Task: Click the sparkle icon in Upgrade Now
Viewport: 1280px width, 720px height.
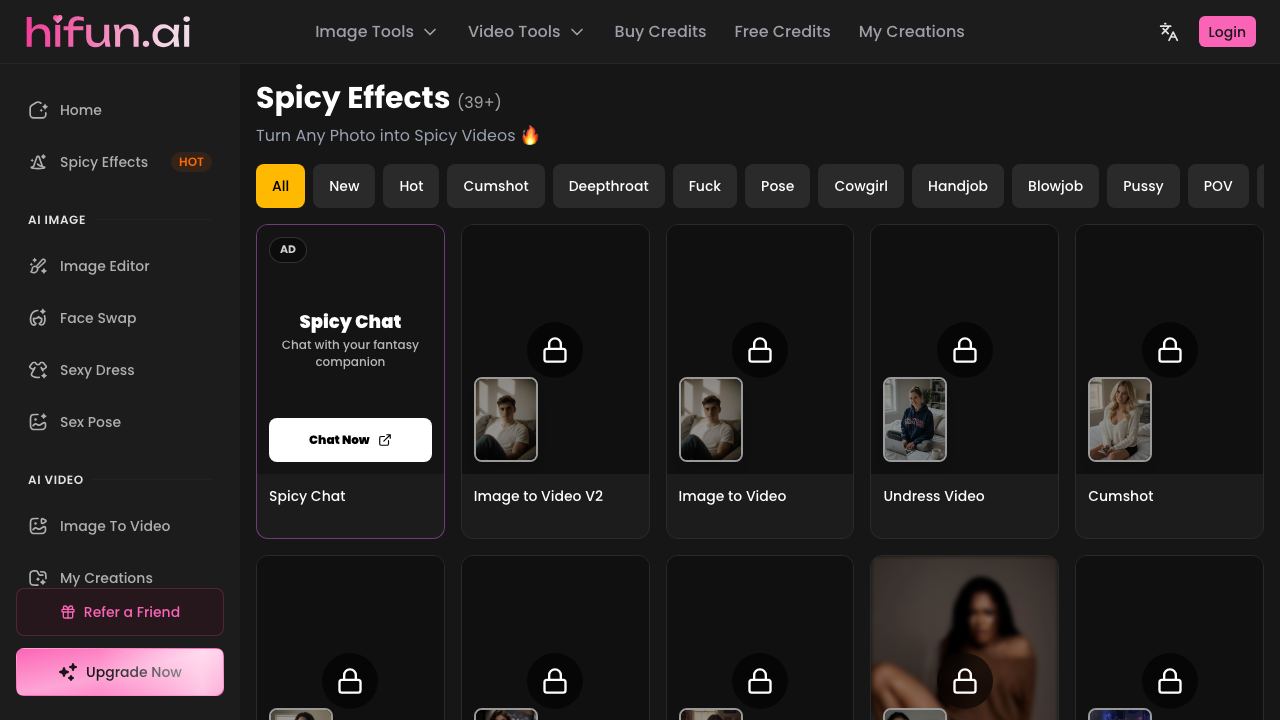Action: tap(68, 672)
